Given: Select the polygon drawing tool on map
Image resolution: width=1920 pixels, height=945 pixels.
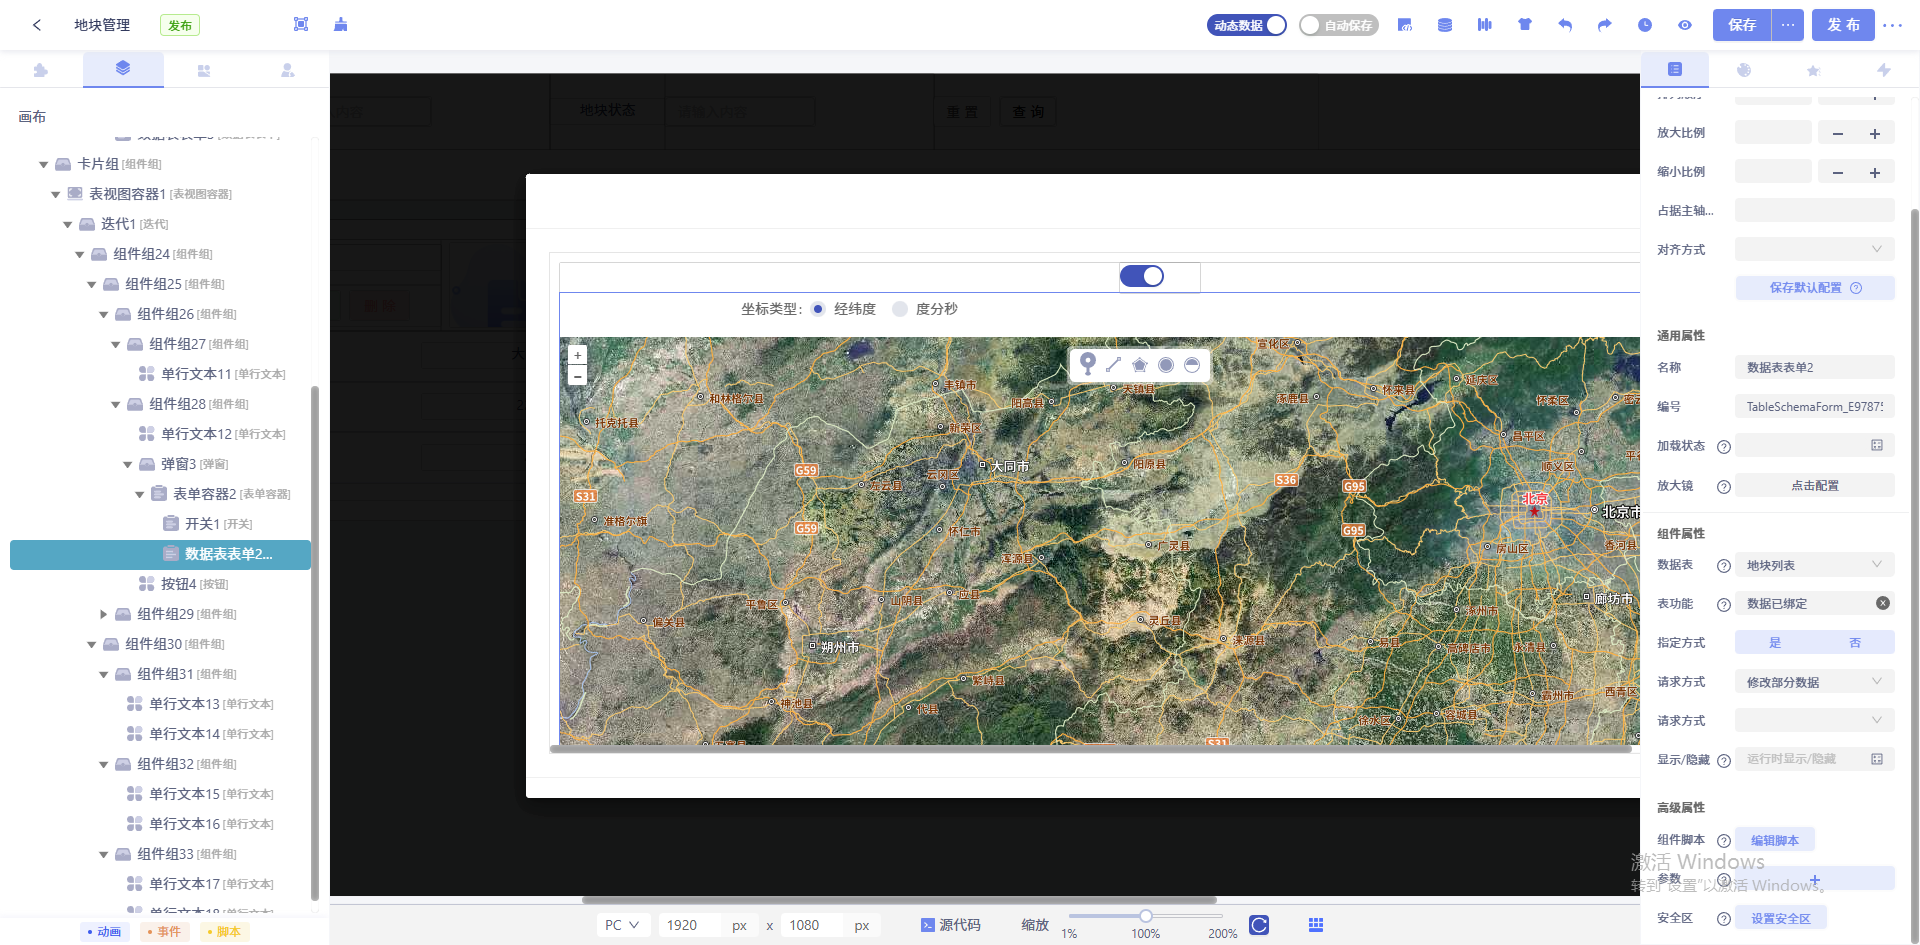Looking at the screenshot, I should pyautogui.click(x=1140, y=365).
